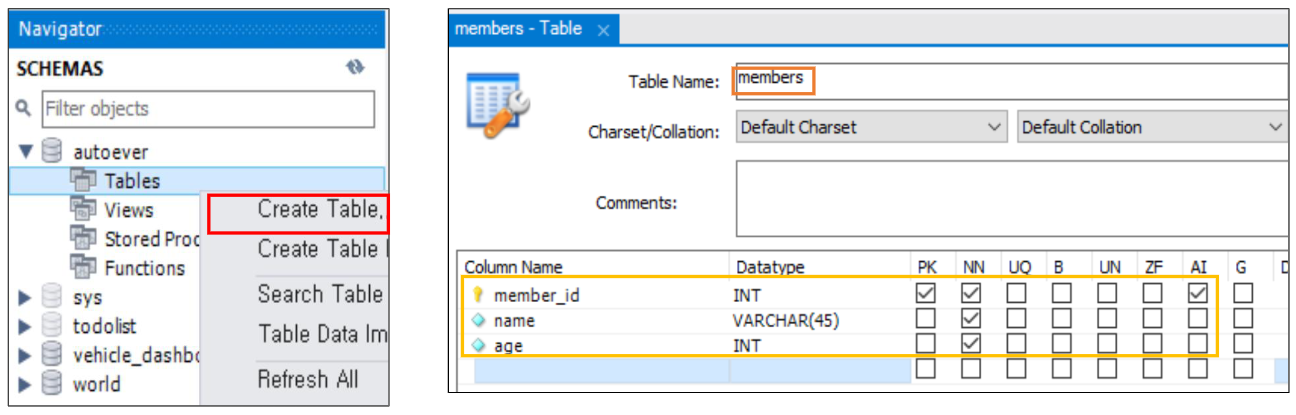Screen dimensions: 1296x415
Task: Click the refresh schemas icon
Action: coord(355,68)
